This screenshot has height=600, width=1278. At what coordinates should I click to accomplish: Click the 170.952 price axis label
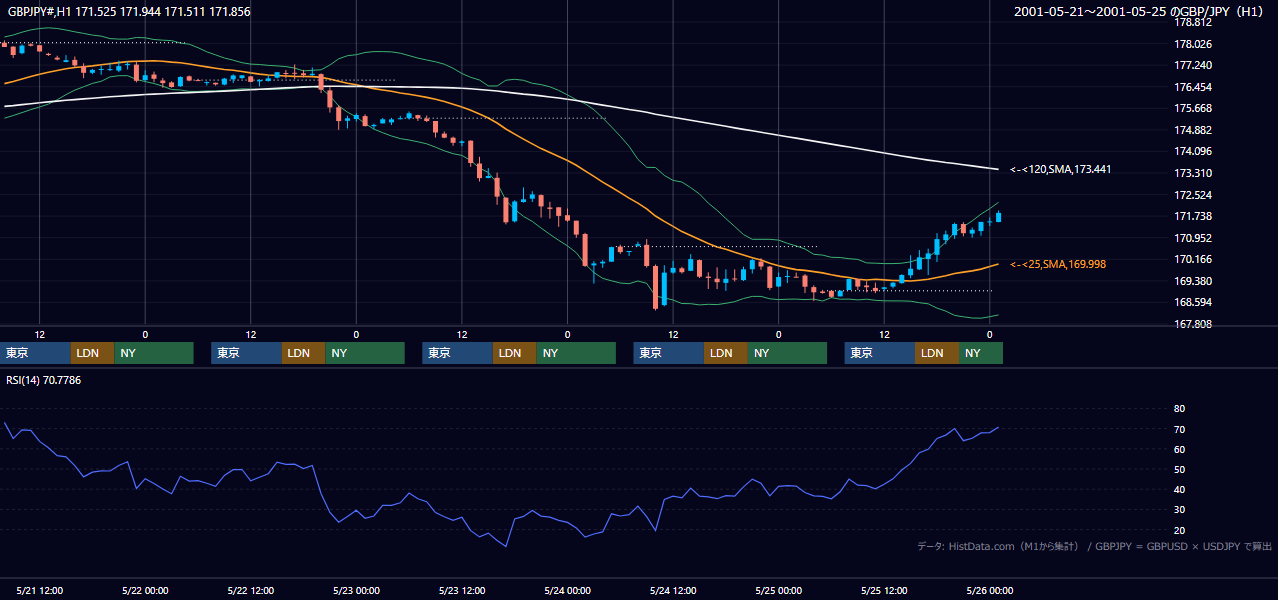[x=1193, y=238]
